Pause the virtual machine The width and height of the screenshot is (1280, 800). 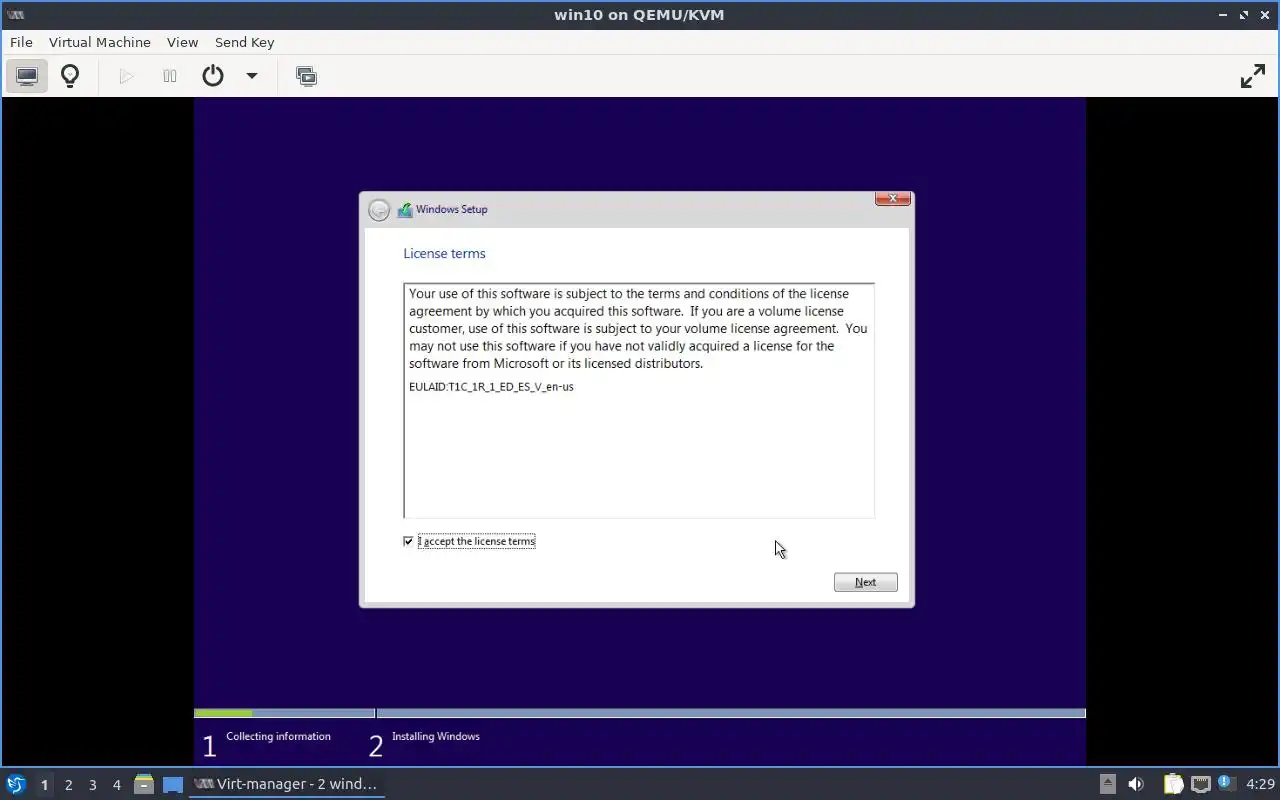[x=170, y=76]
